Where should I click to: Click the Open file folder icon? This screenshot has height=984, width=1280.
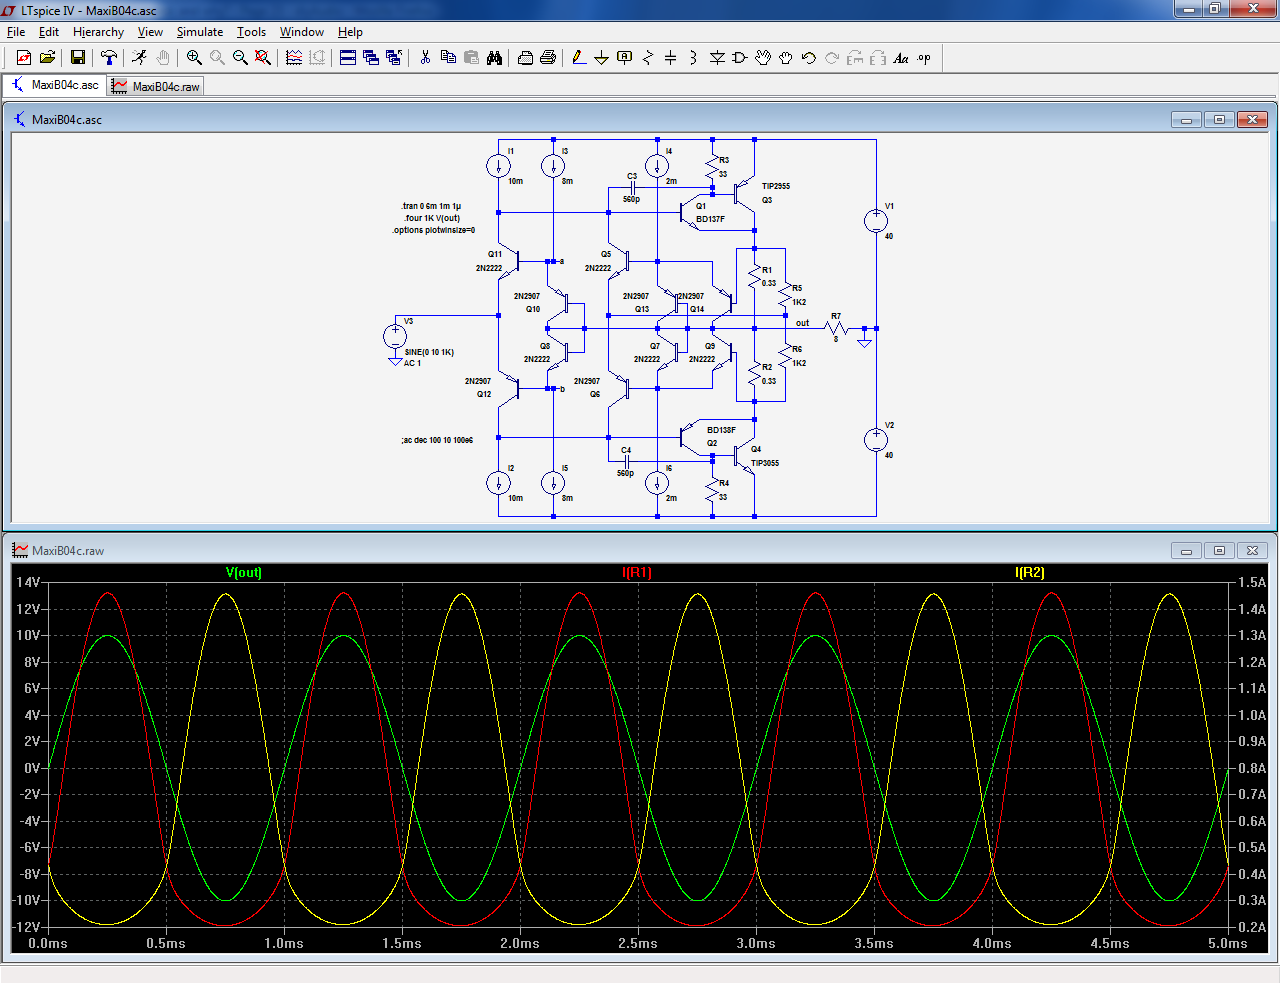[x=47, y=58]
